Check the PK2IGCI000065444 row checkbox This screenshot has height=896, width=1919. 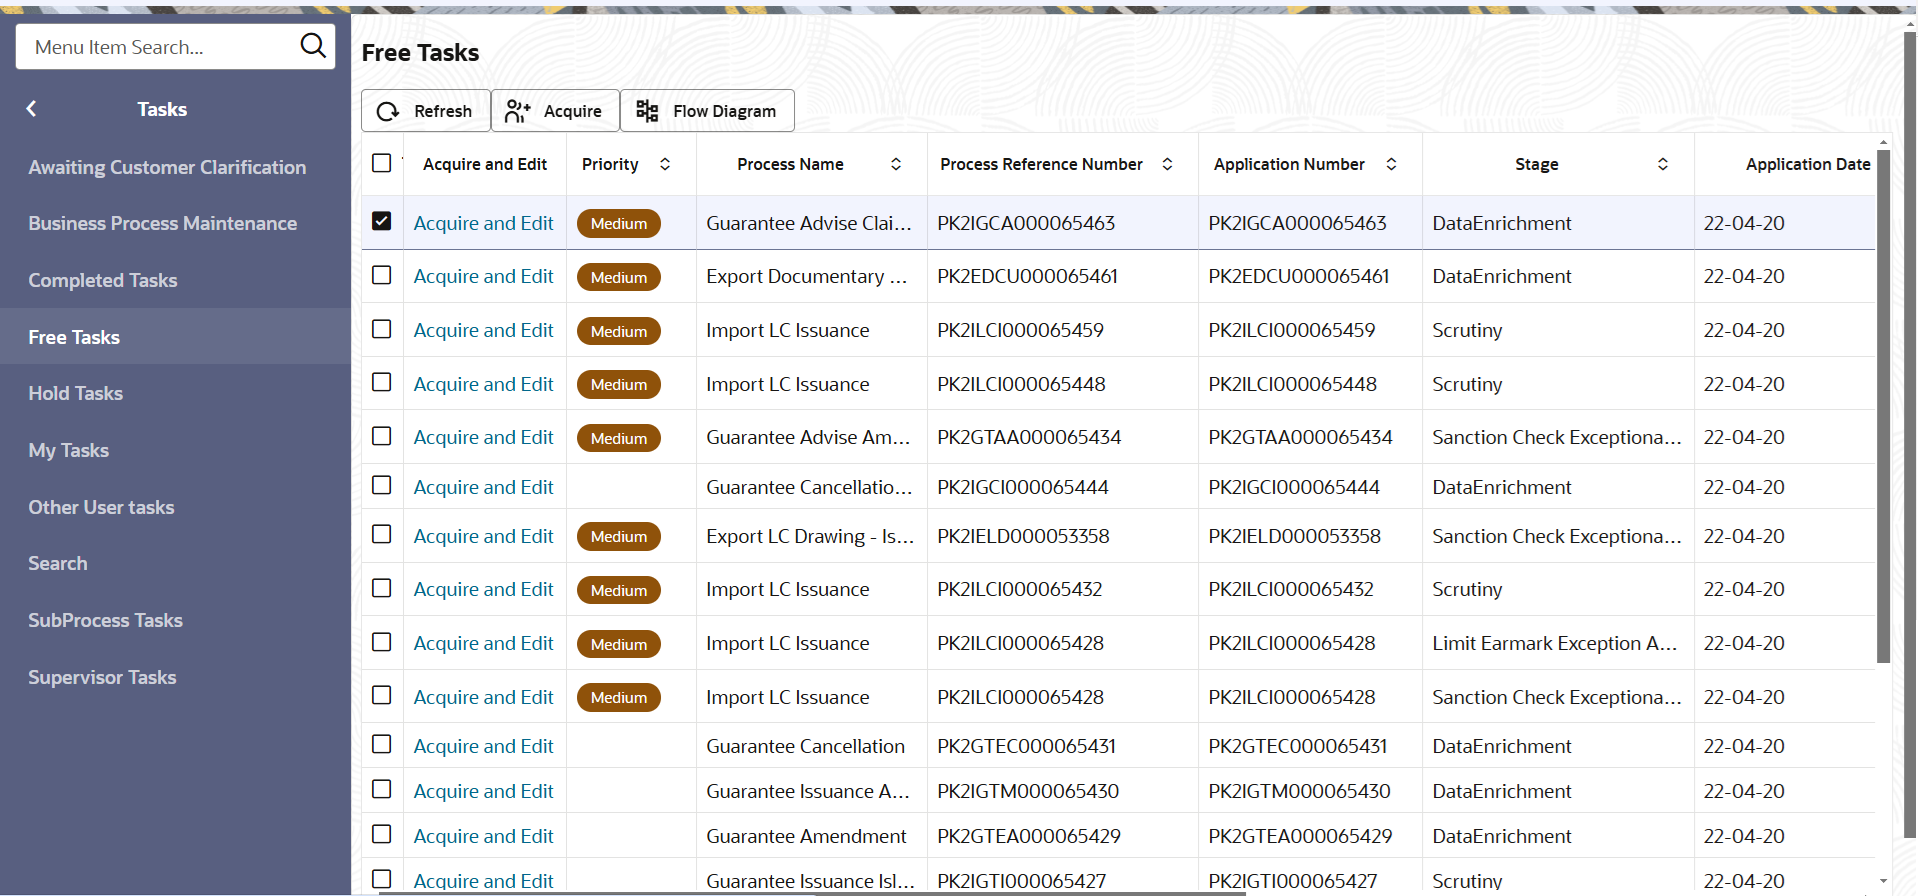point(382,485)
